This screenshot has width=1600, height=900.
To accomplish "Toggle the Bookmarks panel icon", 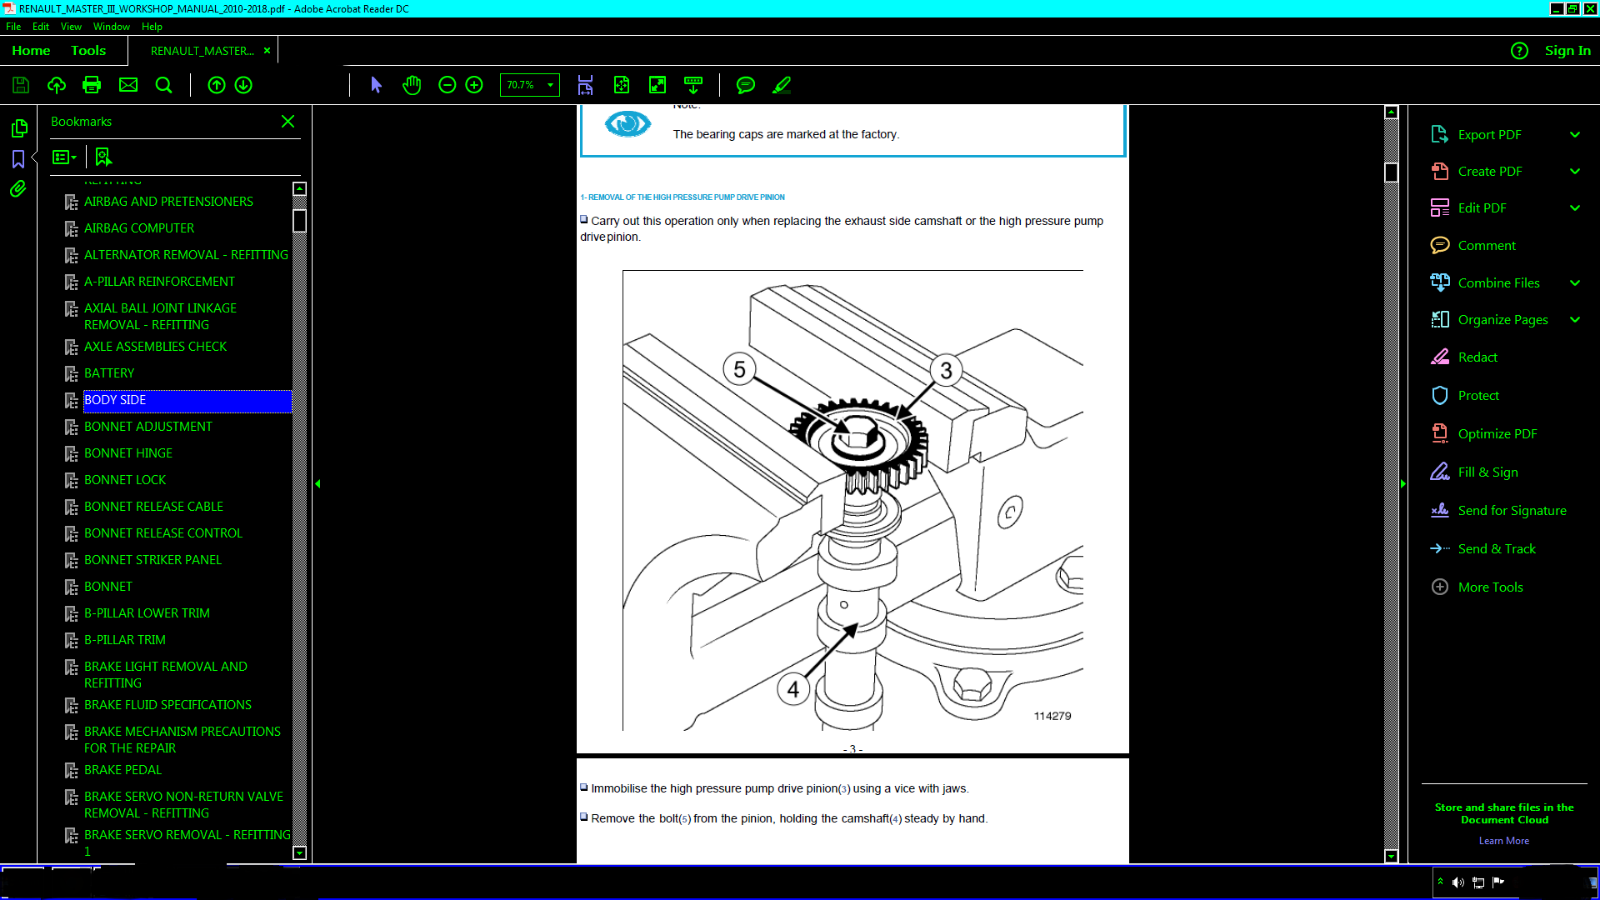I will [x=18, y=159].
